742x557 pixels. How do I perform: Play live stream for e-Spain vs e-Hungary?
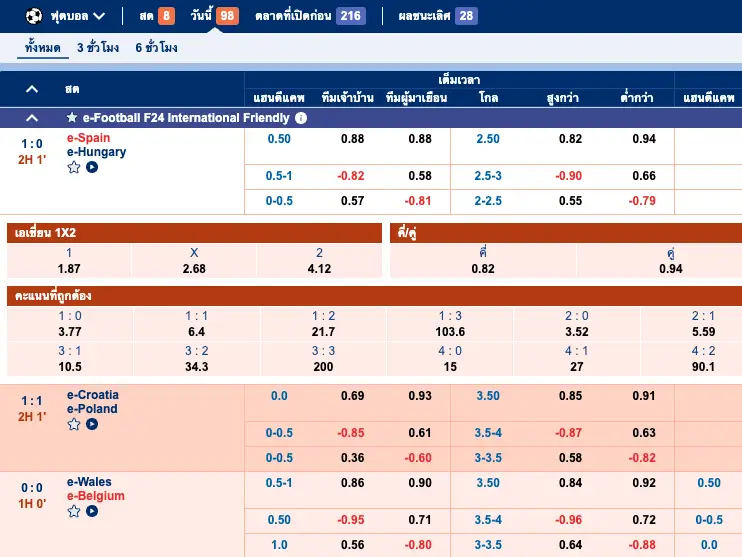[92, 167]
